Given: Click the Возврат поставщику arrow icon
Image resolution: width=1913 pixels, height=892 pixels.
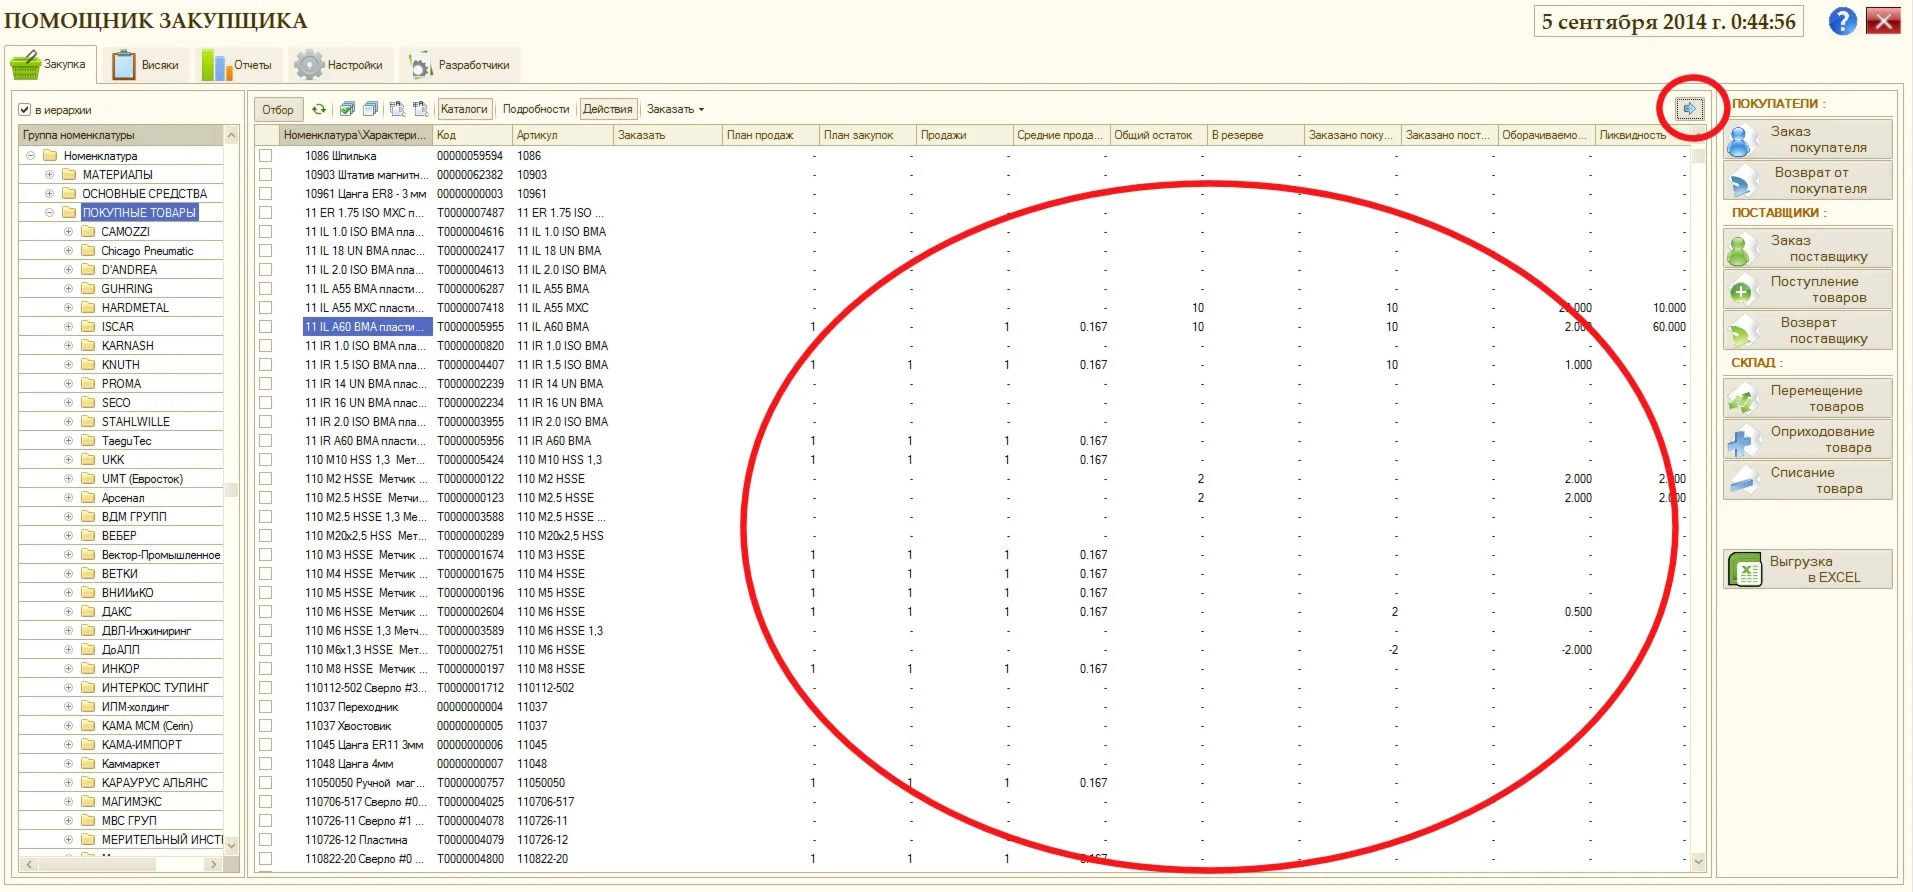Looking at the screenshot, I should [1741, 331].
